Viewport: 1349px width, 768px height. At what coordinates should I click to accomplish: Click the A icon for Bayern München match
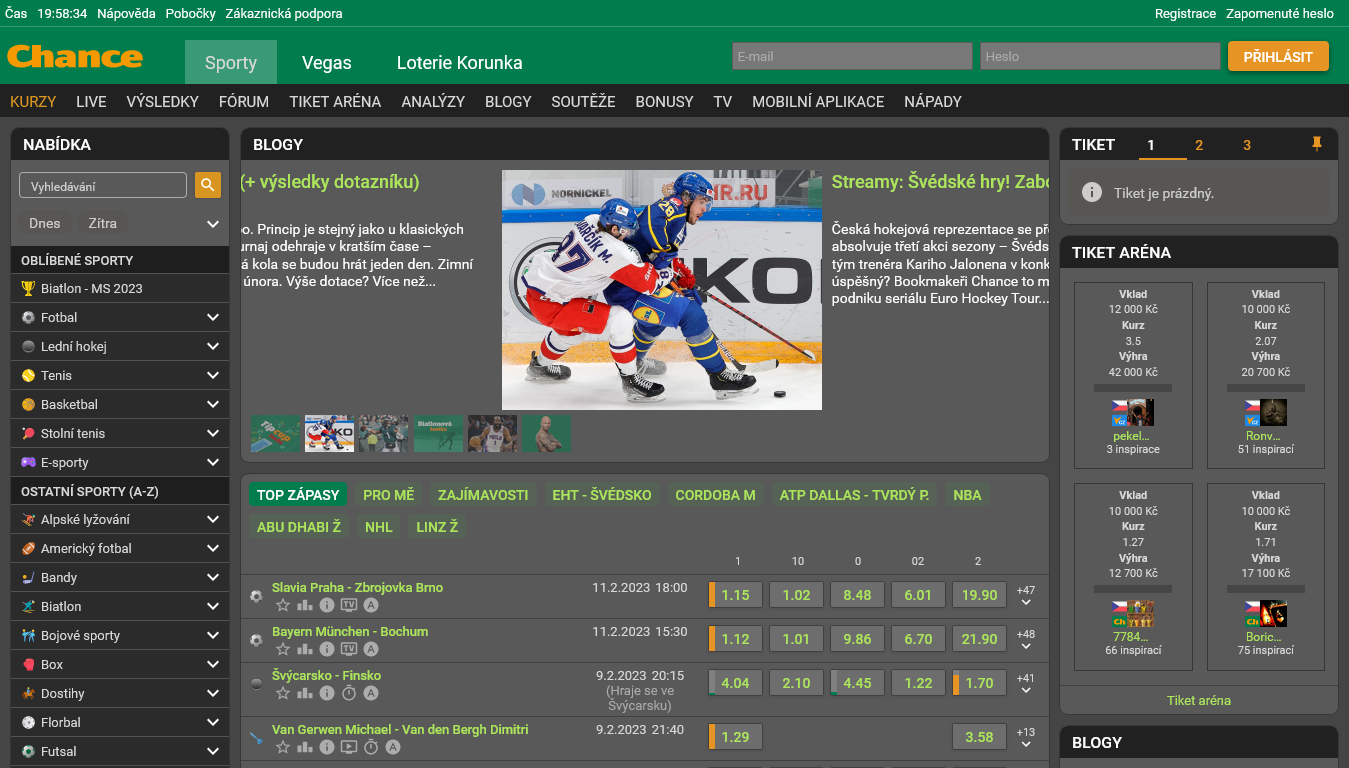pyautogui.click(x=371, y=649)
